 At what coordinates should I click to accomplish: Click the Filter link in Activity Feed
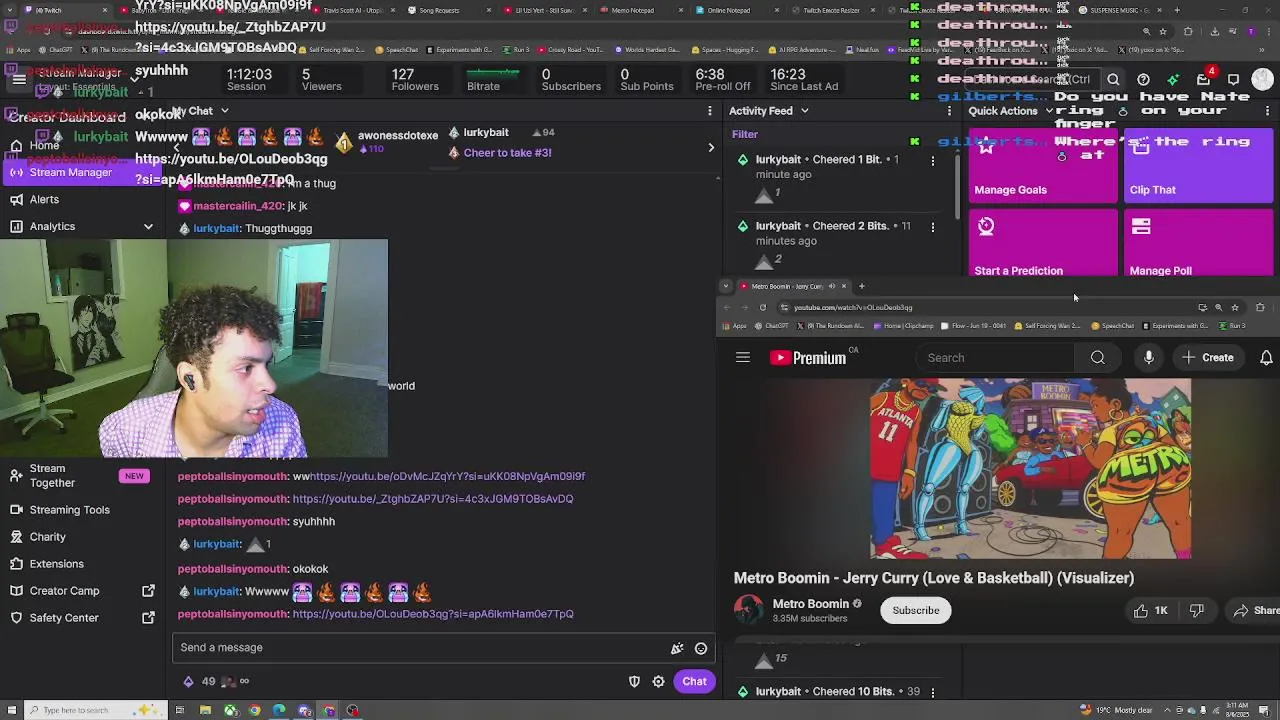click(744, 134)
